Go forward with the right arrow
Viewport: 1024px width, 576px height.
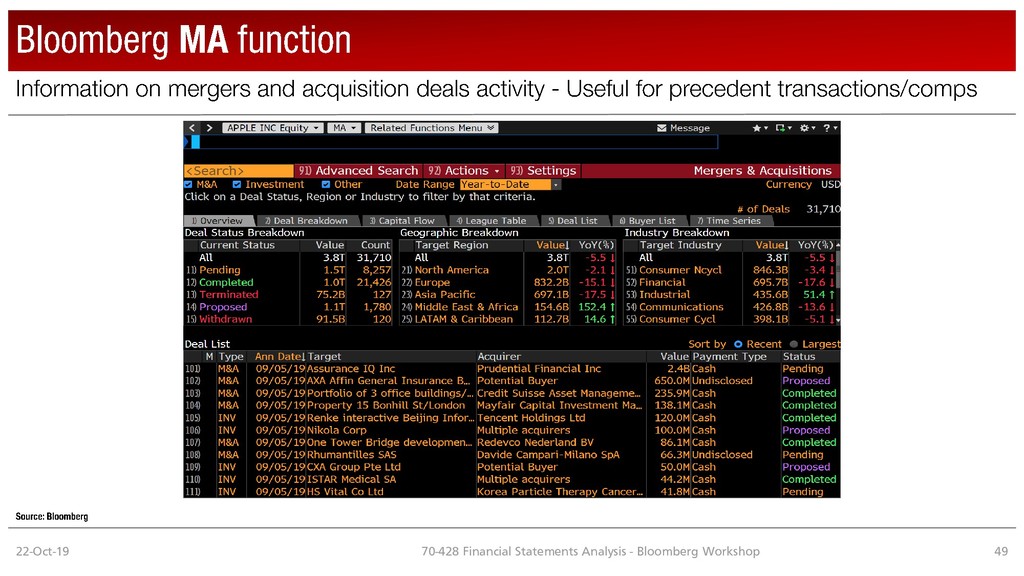point(209,128)
